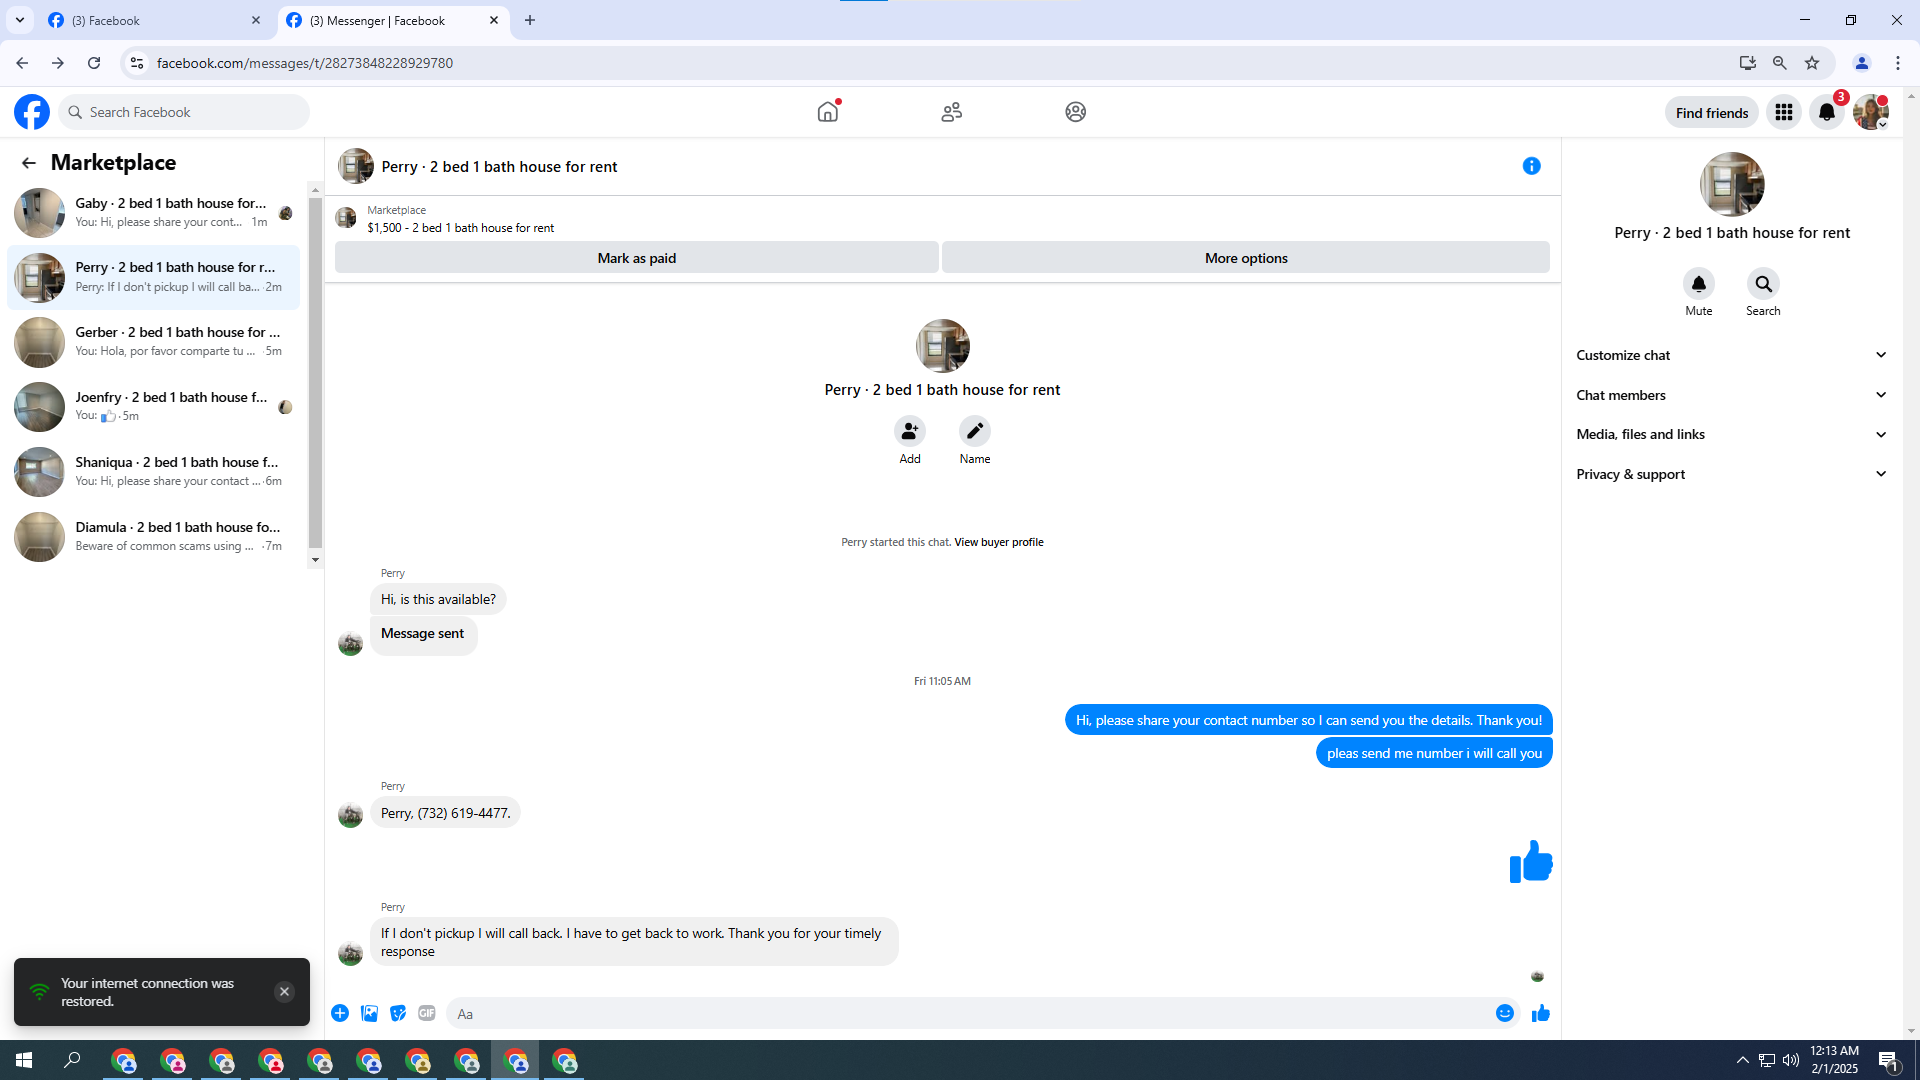Click the Find friends button

[x=1712, y=113]
